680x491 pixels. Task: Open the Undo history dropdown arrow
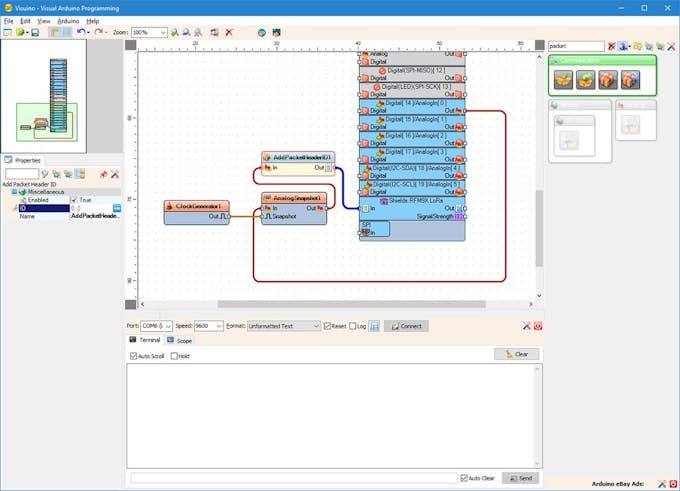tap(88, 33)
